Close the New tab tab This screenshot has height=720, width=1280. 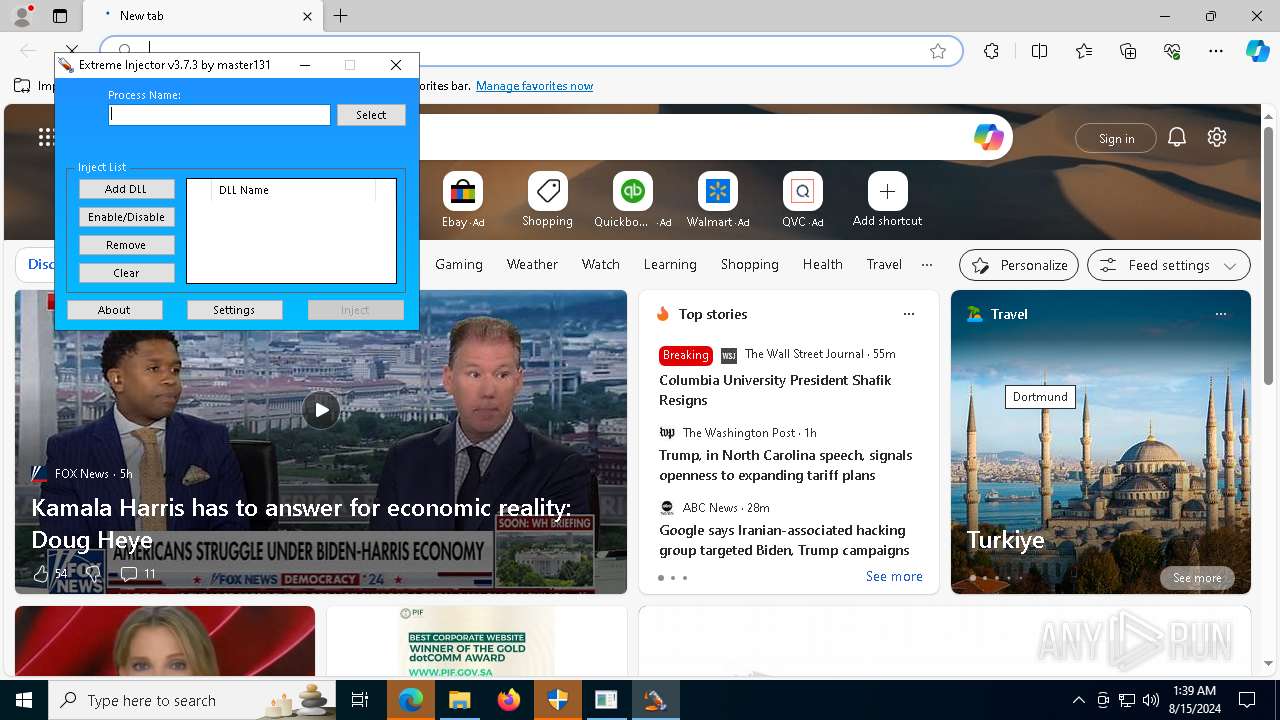tap(308, 16)
